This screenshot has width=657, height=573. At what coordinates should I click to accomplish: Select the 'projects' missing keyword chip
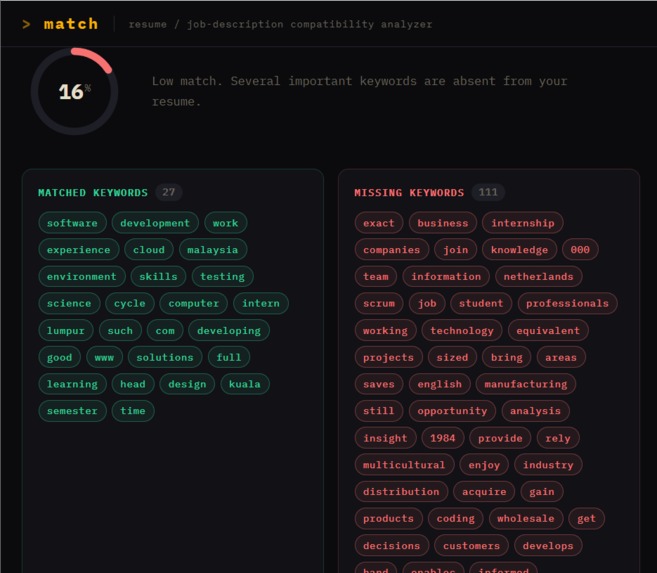pyautogui.click(x=388, y=357)
